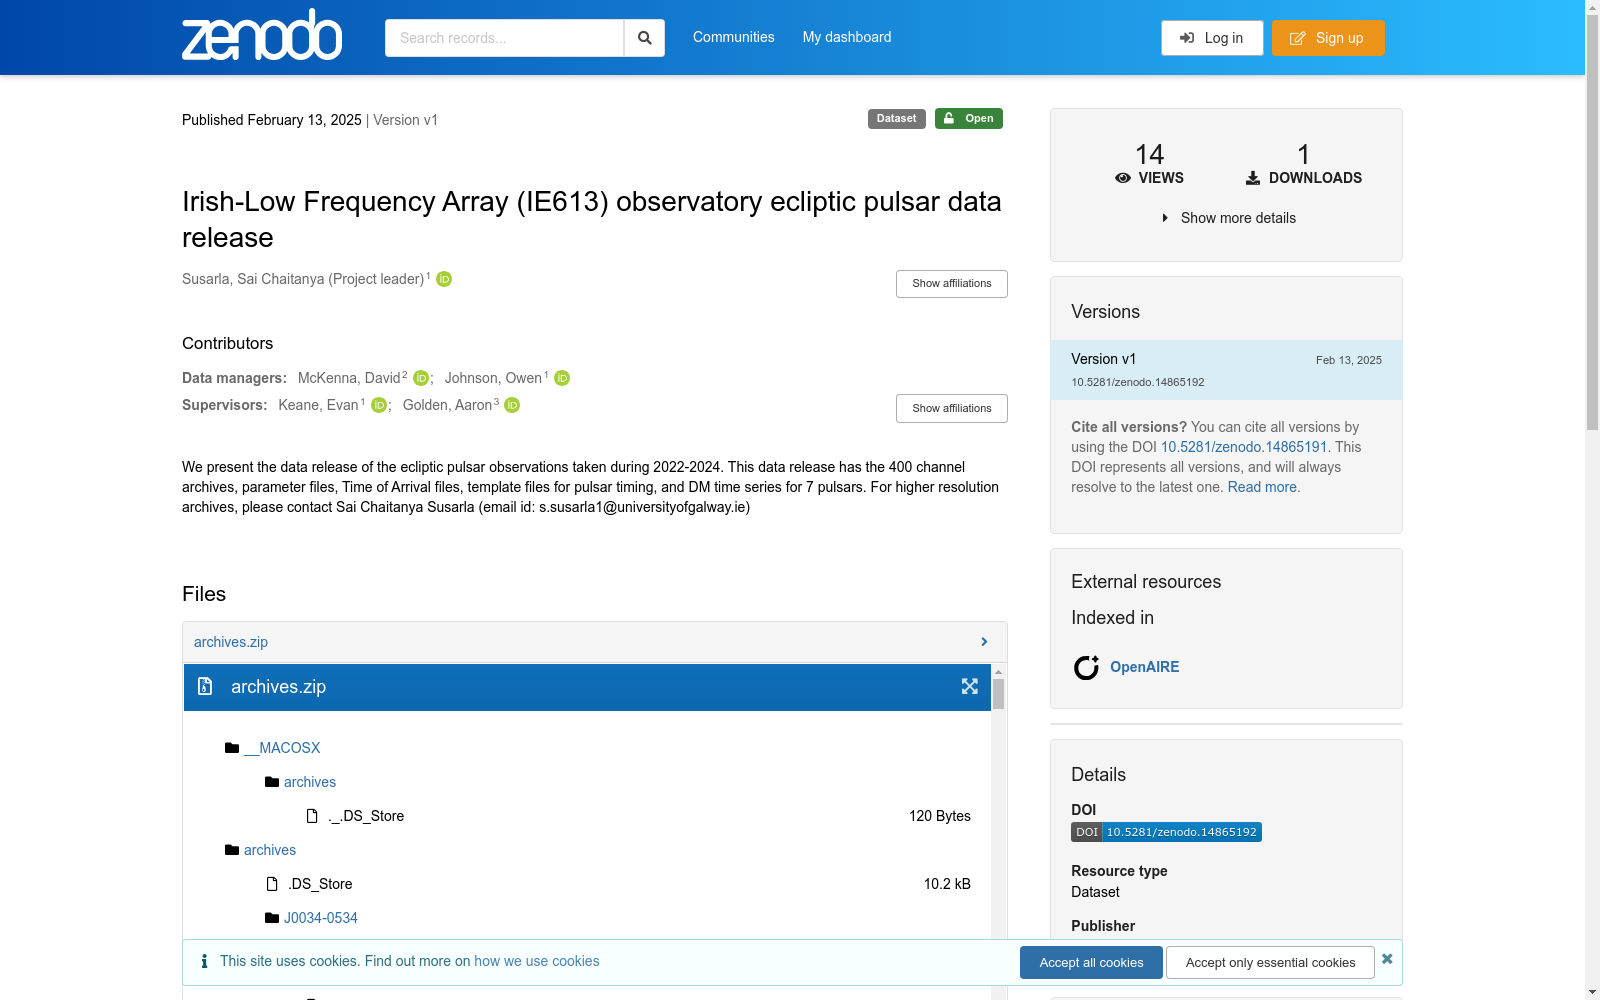Click supervisor Keane, Evan
Screen dimensions: 1600x1000
318,405
